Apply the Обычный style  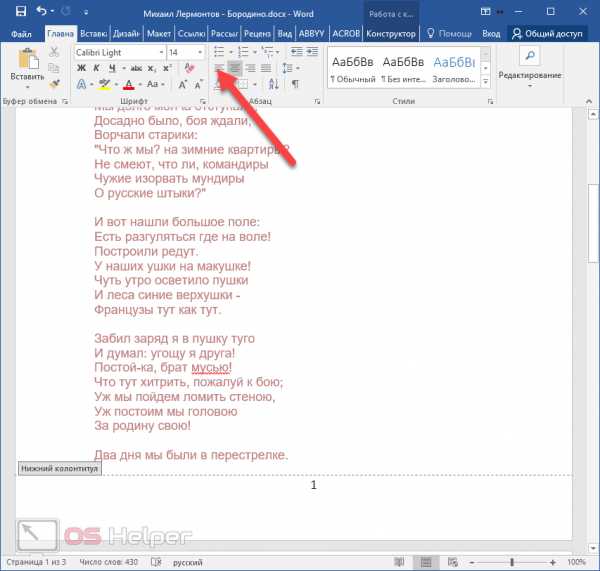pos(353,69)
